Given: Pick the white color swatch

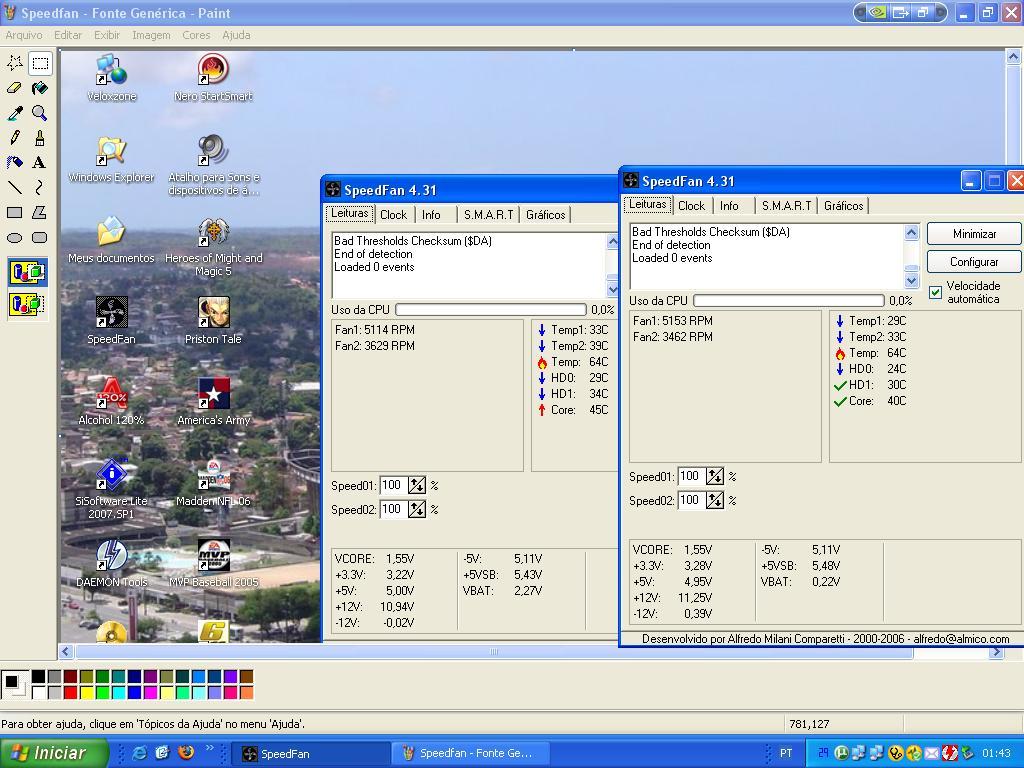Looking at the screenshot, I should 39,692.
